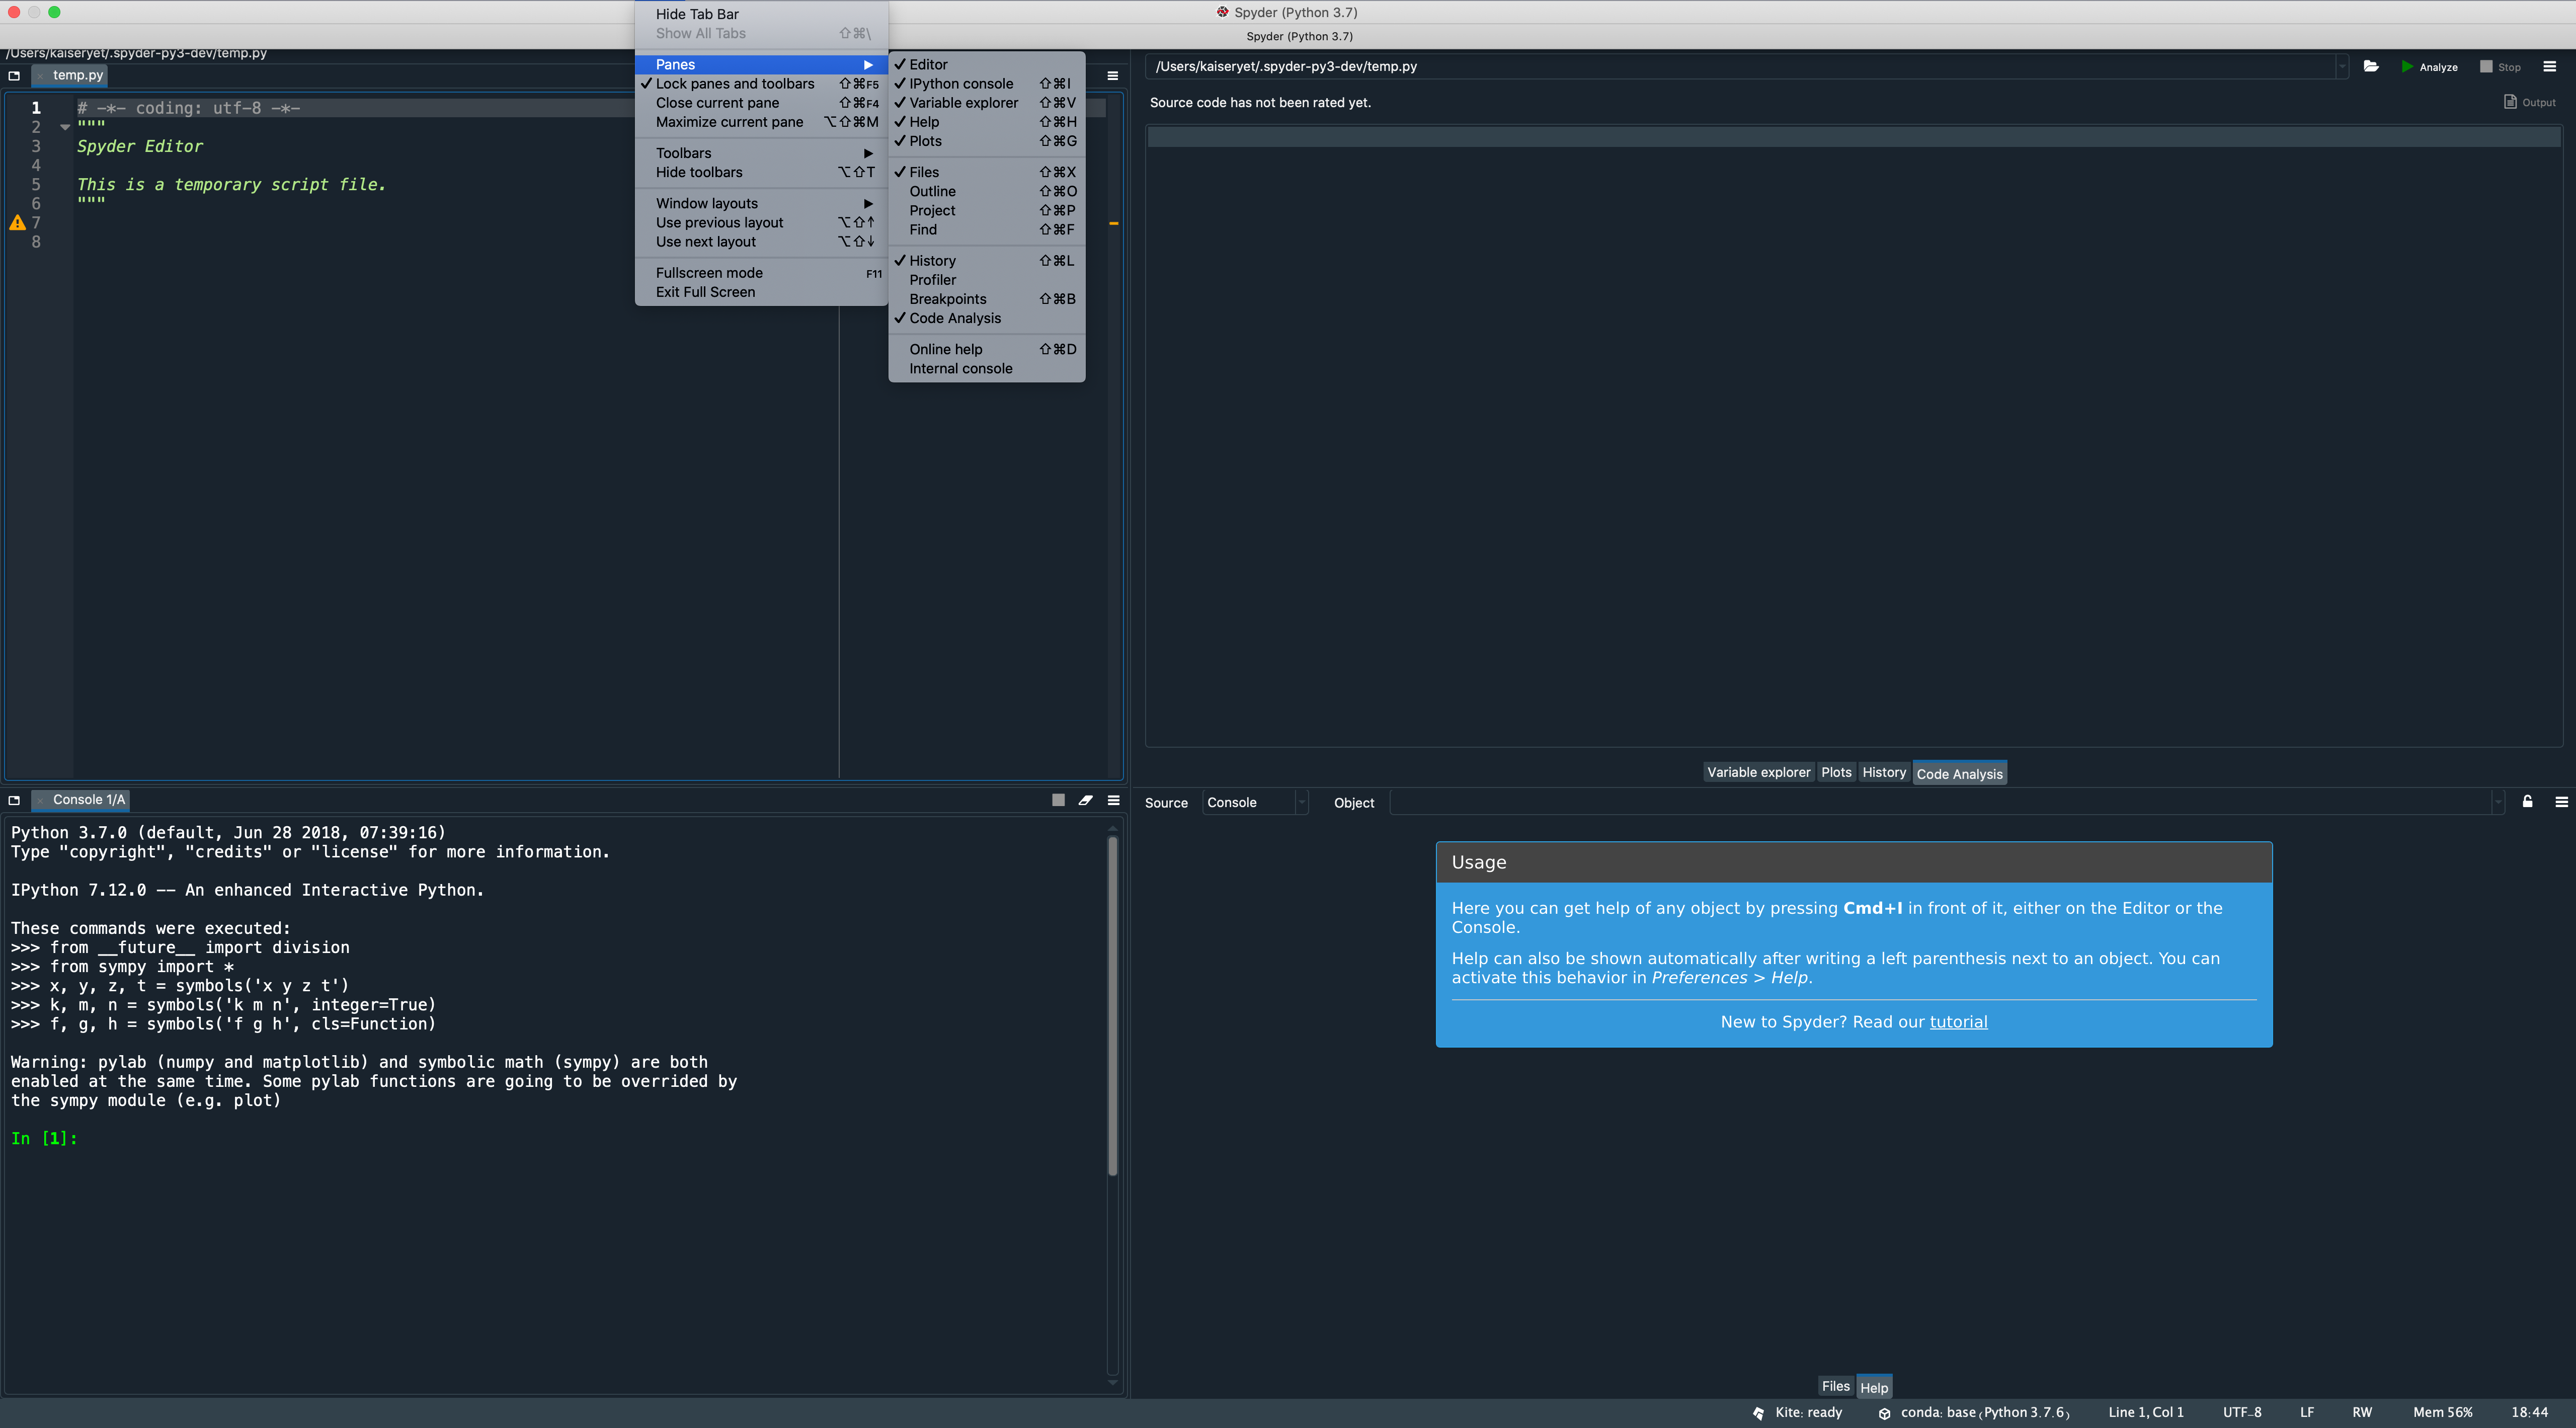Open the editor pane hamburger options
Viewport: 2576px width, 1428px height.
click(x=1112, y=76)
